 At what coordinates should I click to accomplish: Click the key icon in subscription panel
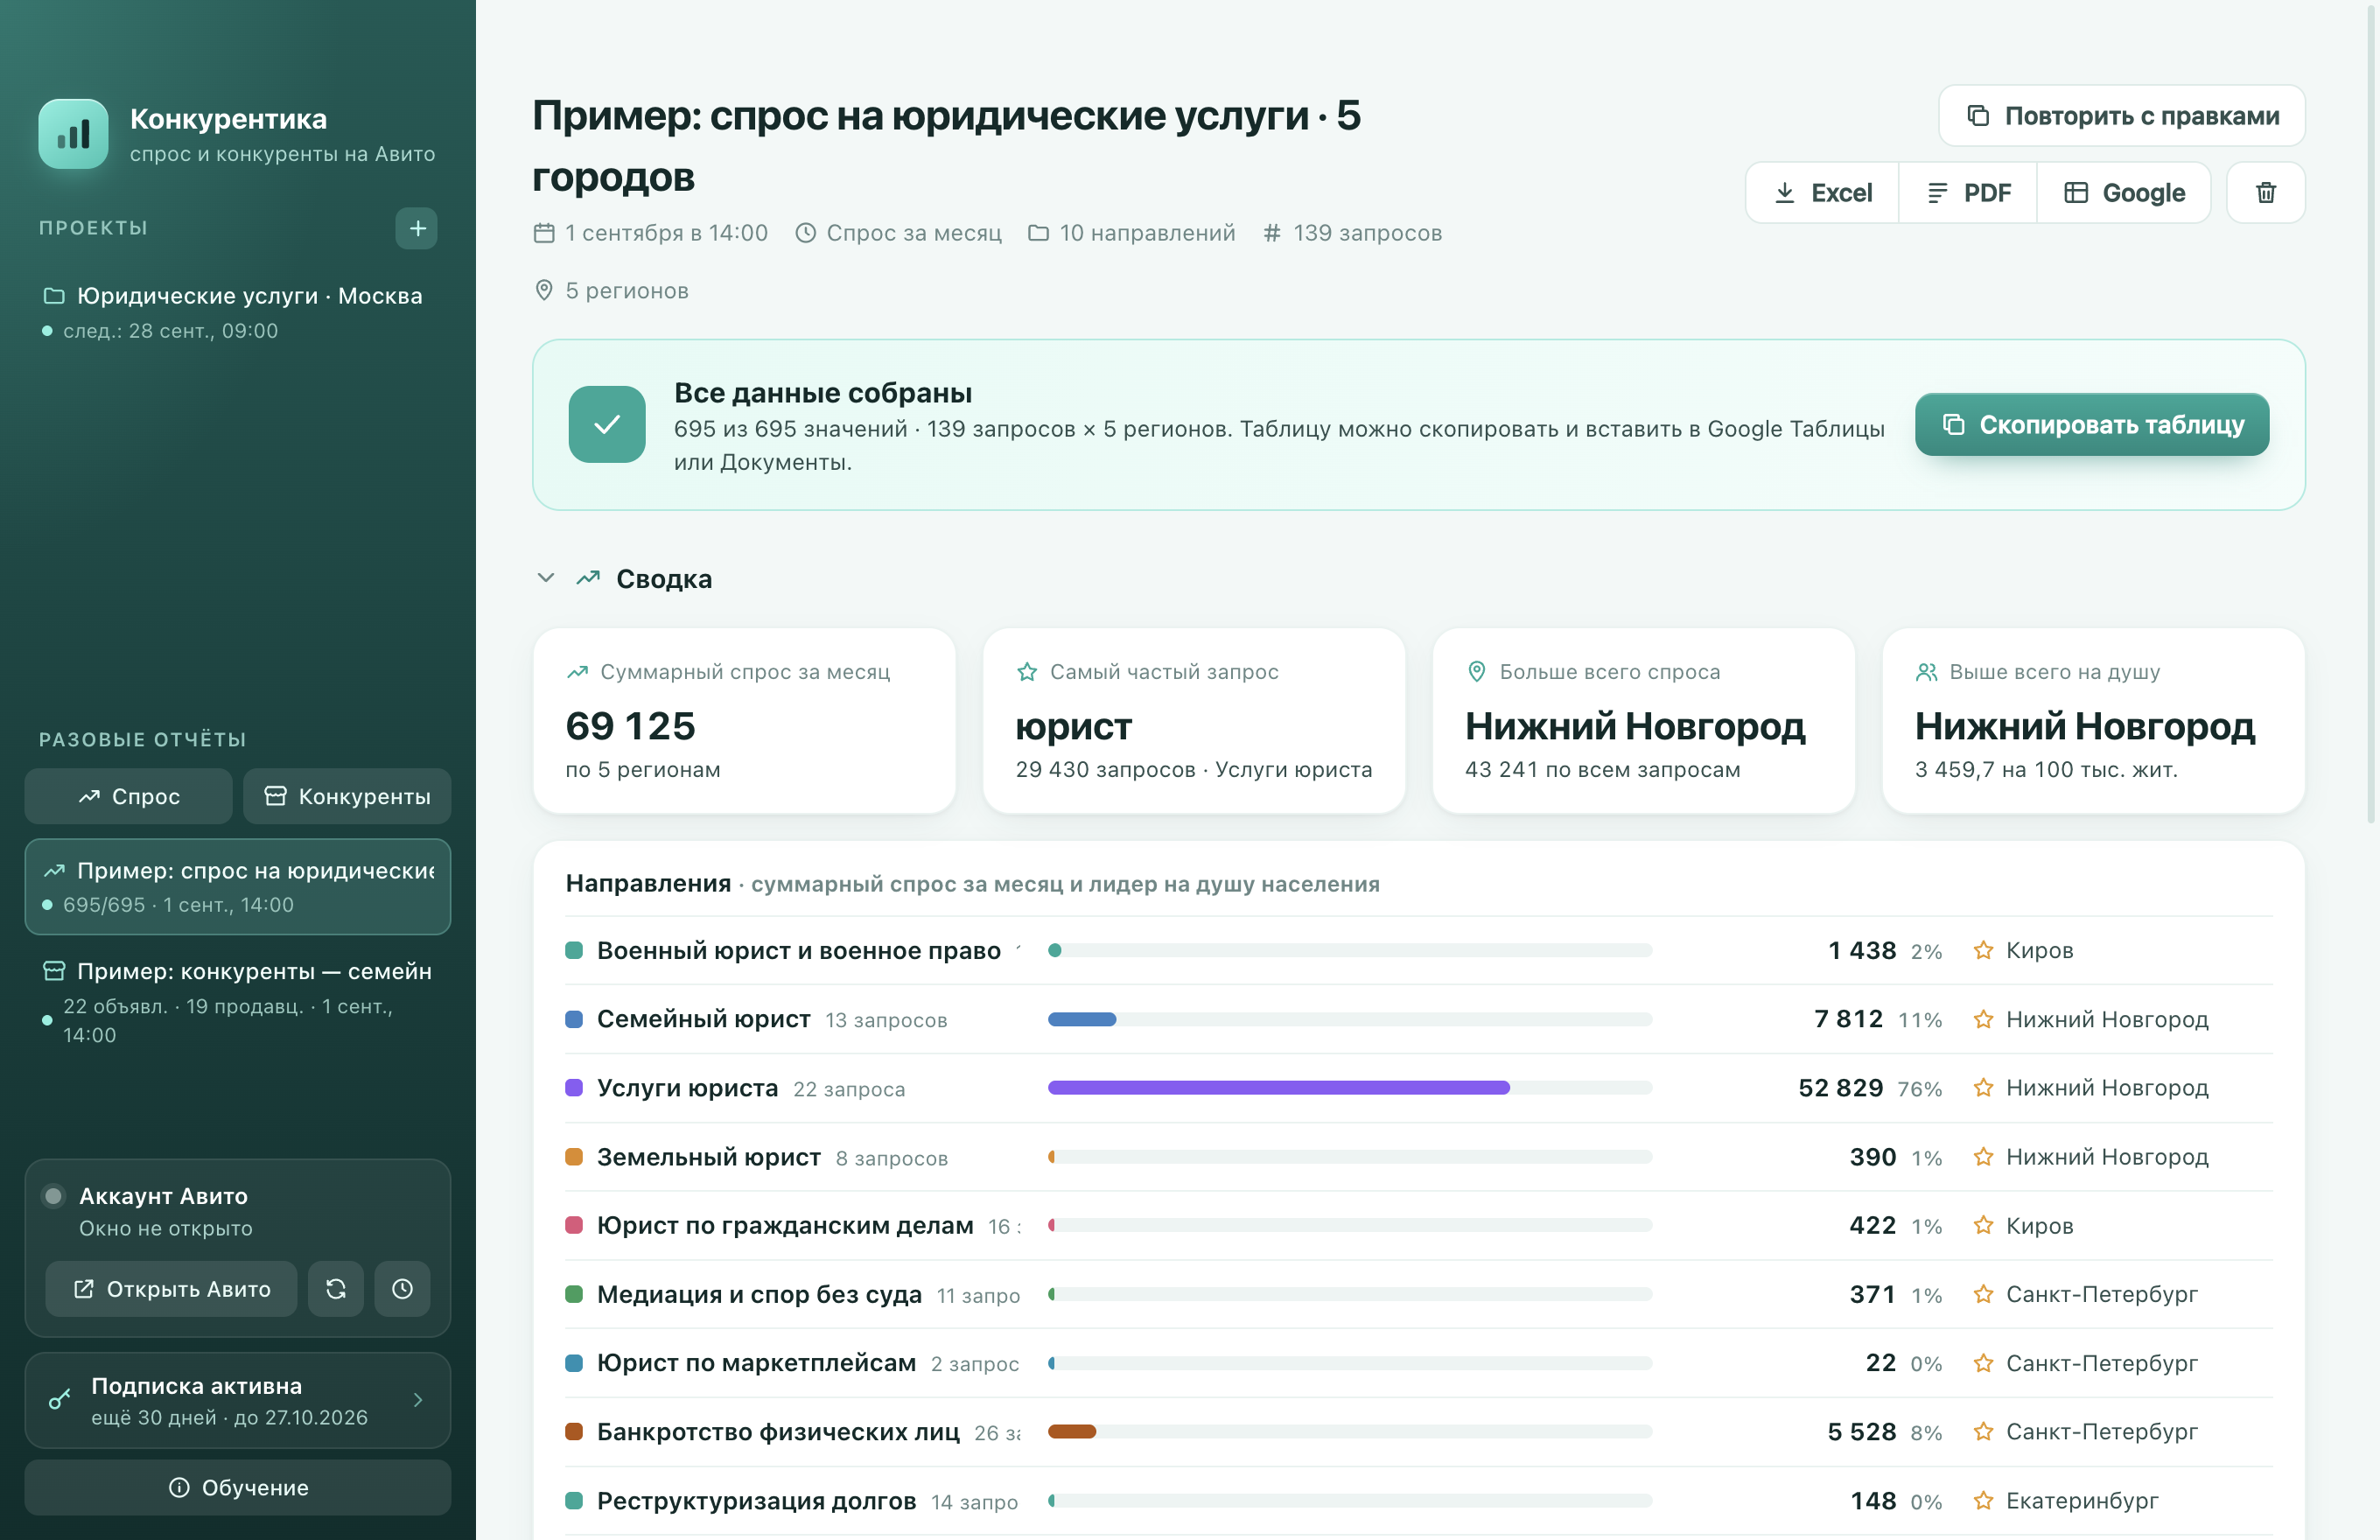point(60,1400)
